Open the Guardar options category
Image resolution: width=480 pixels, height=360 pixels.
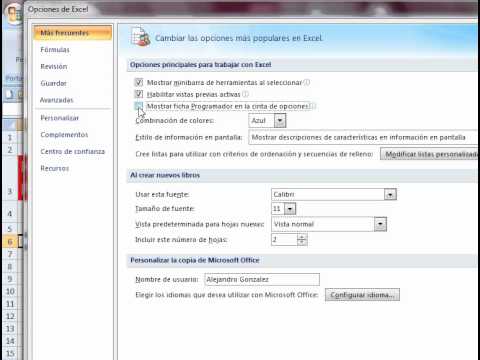[x=53, y=83]
